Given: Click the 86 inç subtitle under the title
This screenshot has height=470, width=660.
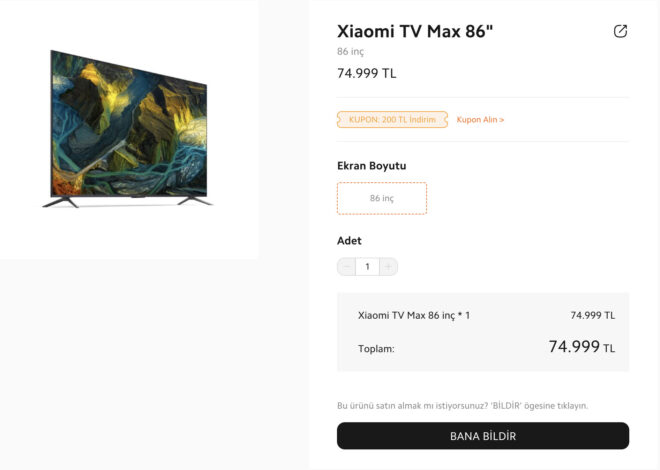Looking at the screenshot, I should tap(352, 51).
